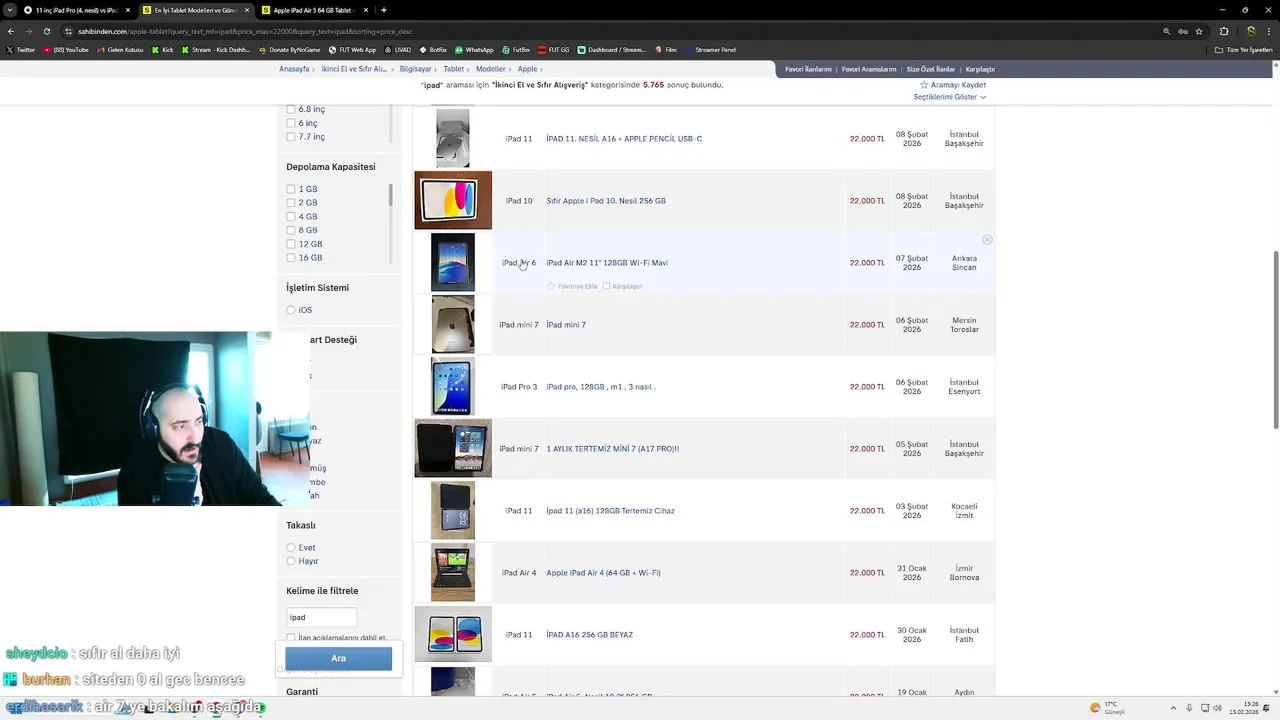Open the volume control in system tray

click(x=1217, y=708)
